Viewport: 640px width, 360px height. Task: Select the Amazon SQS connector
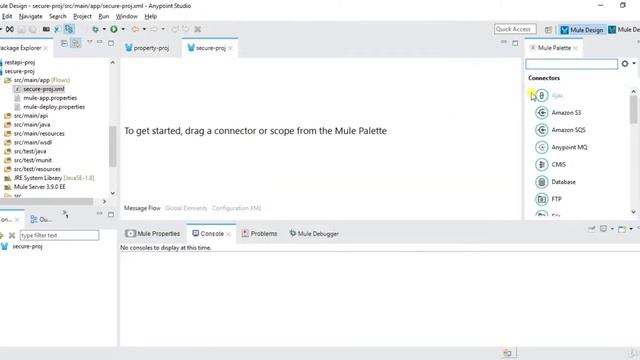point(560,130)
